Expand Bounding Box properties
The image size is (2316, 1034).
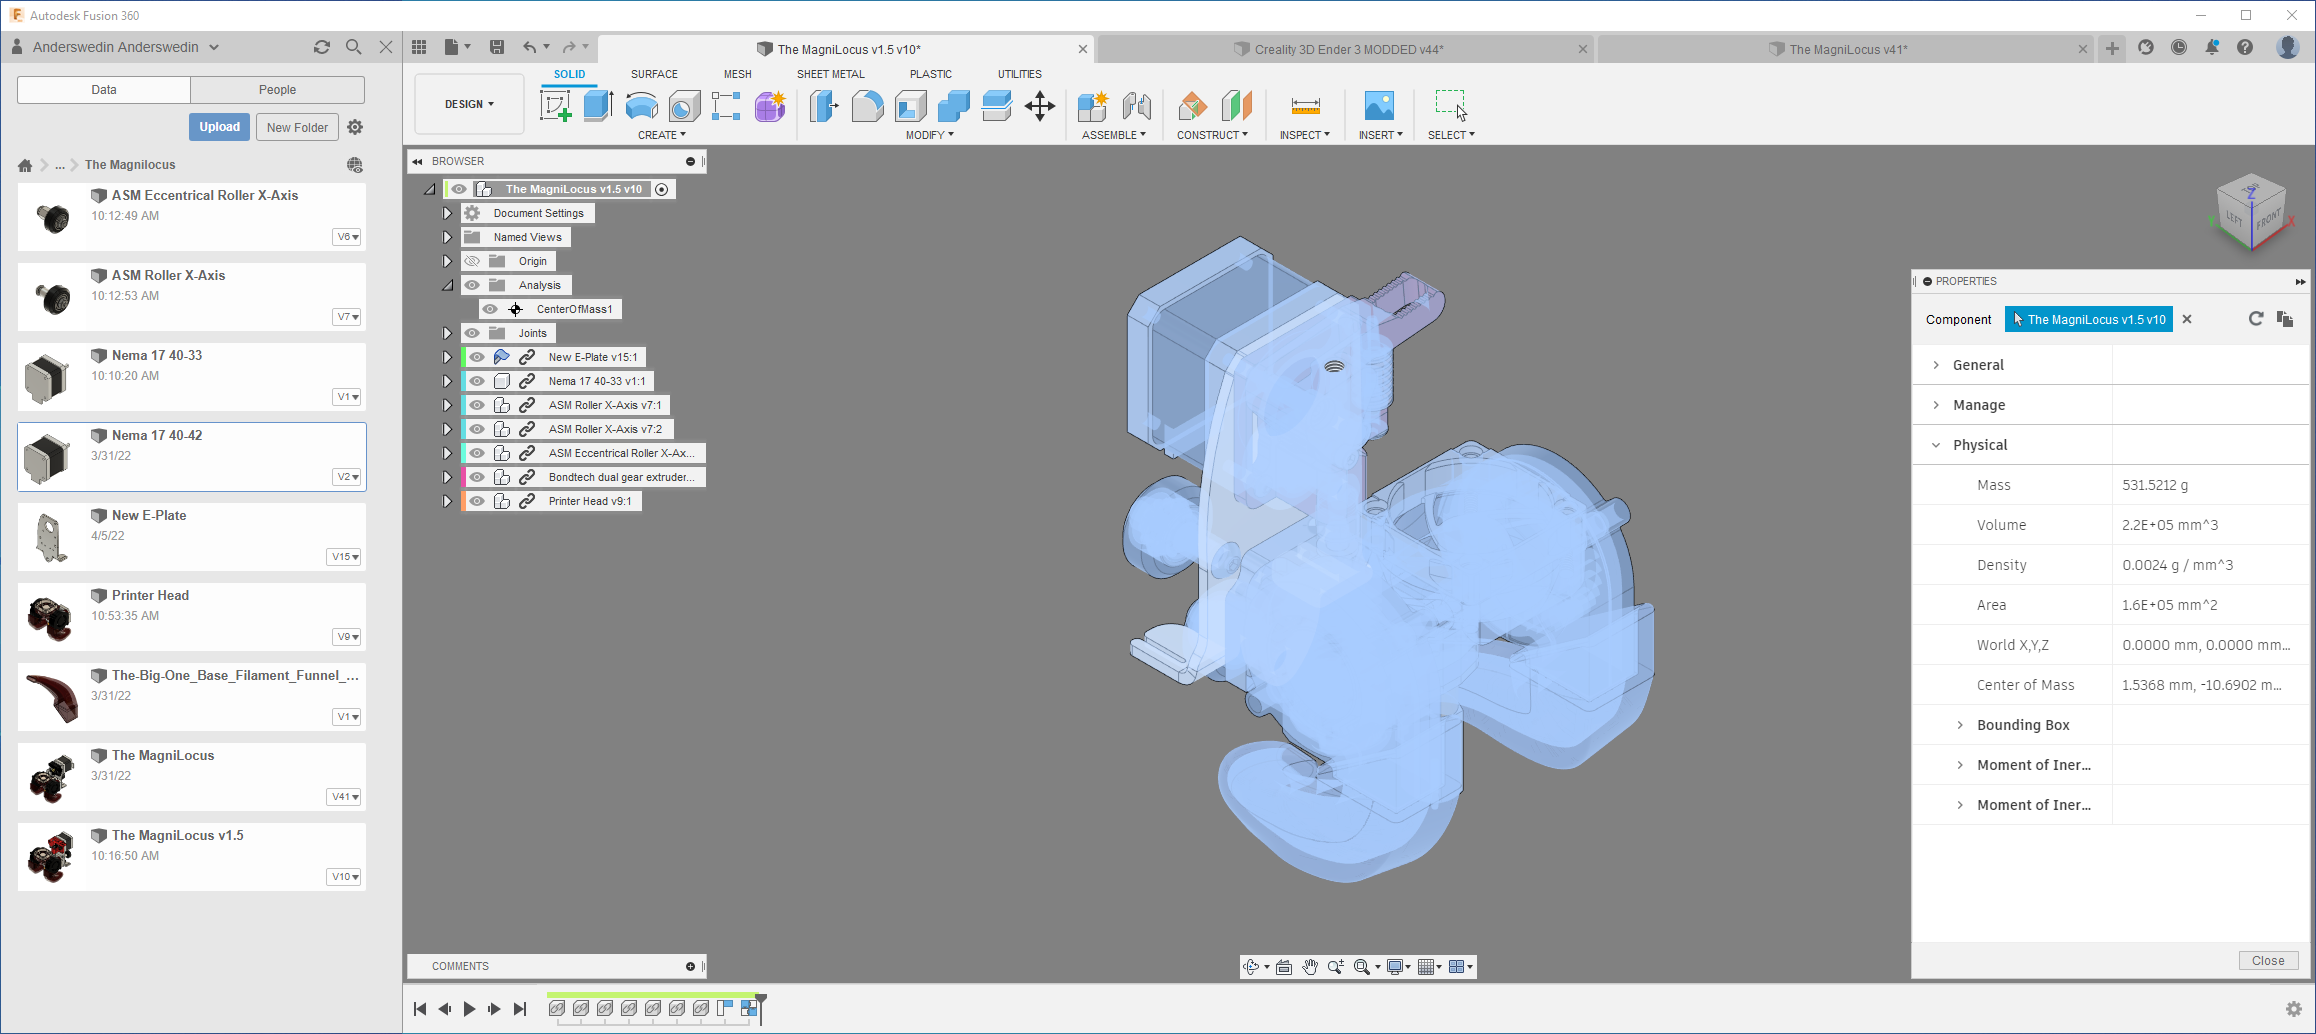1960,725
